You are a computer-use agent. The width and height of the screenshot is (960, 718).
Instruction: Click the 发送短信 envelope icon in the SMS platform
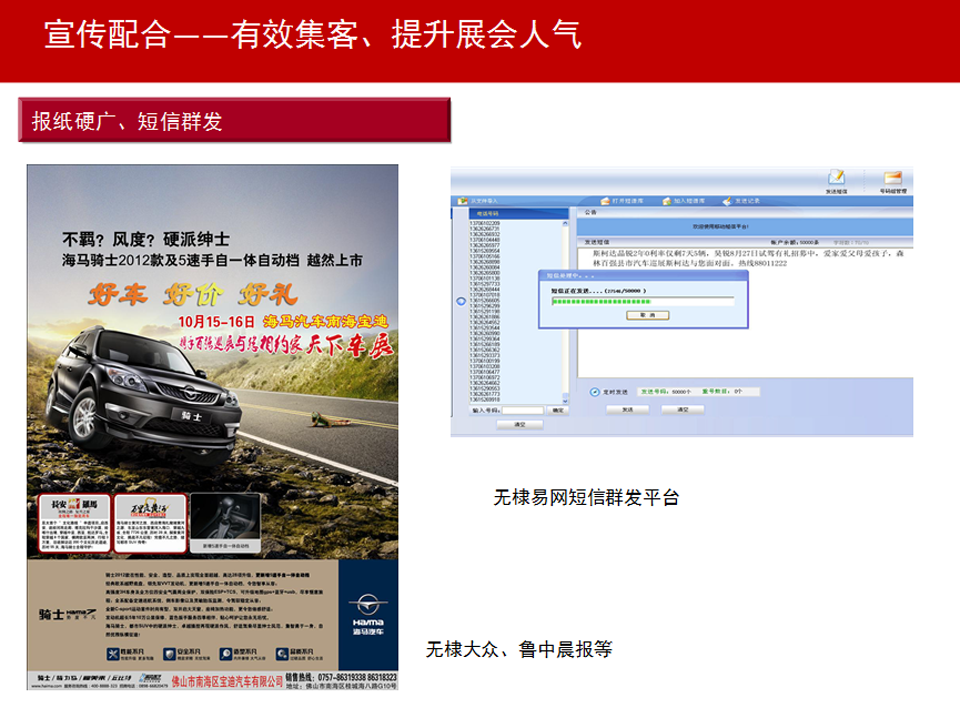836,178
